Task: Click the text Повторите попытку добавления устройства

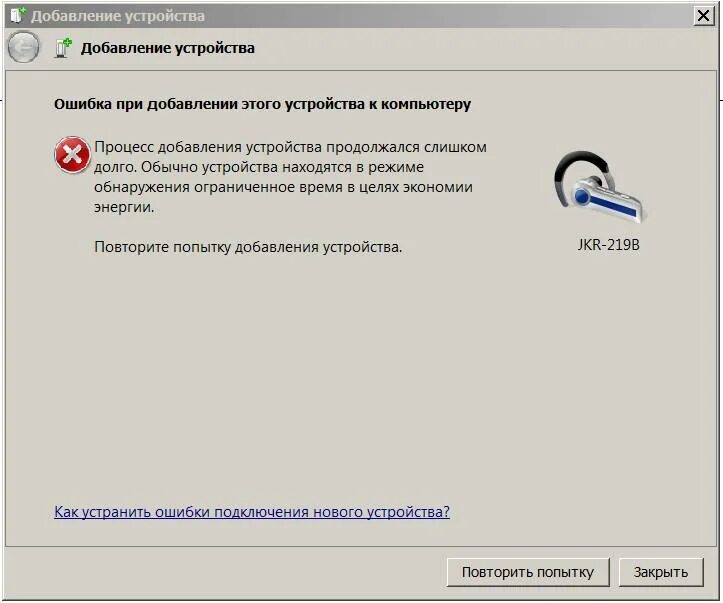Action: pos(248,247)
